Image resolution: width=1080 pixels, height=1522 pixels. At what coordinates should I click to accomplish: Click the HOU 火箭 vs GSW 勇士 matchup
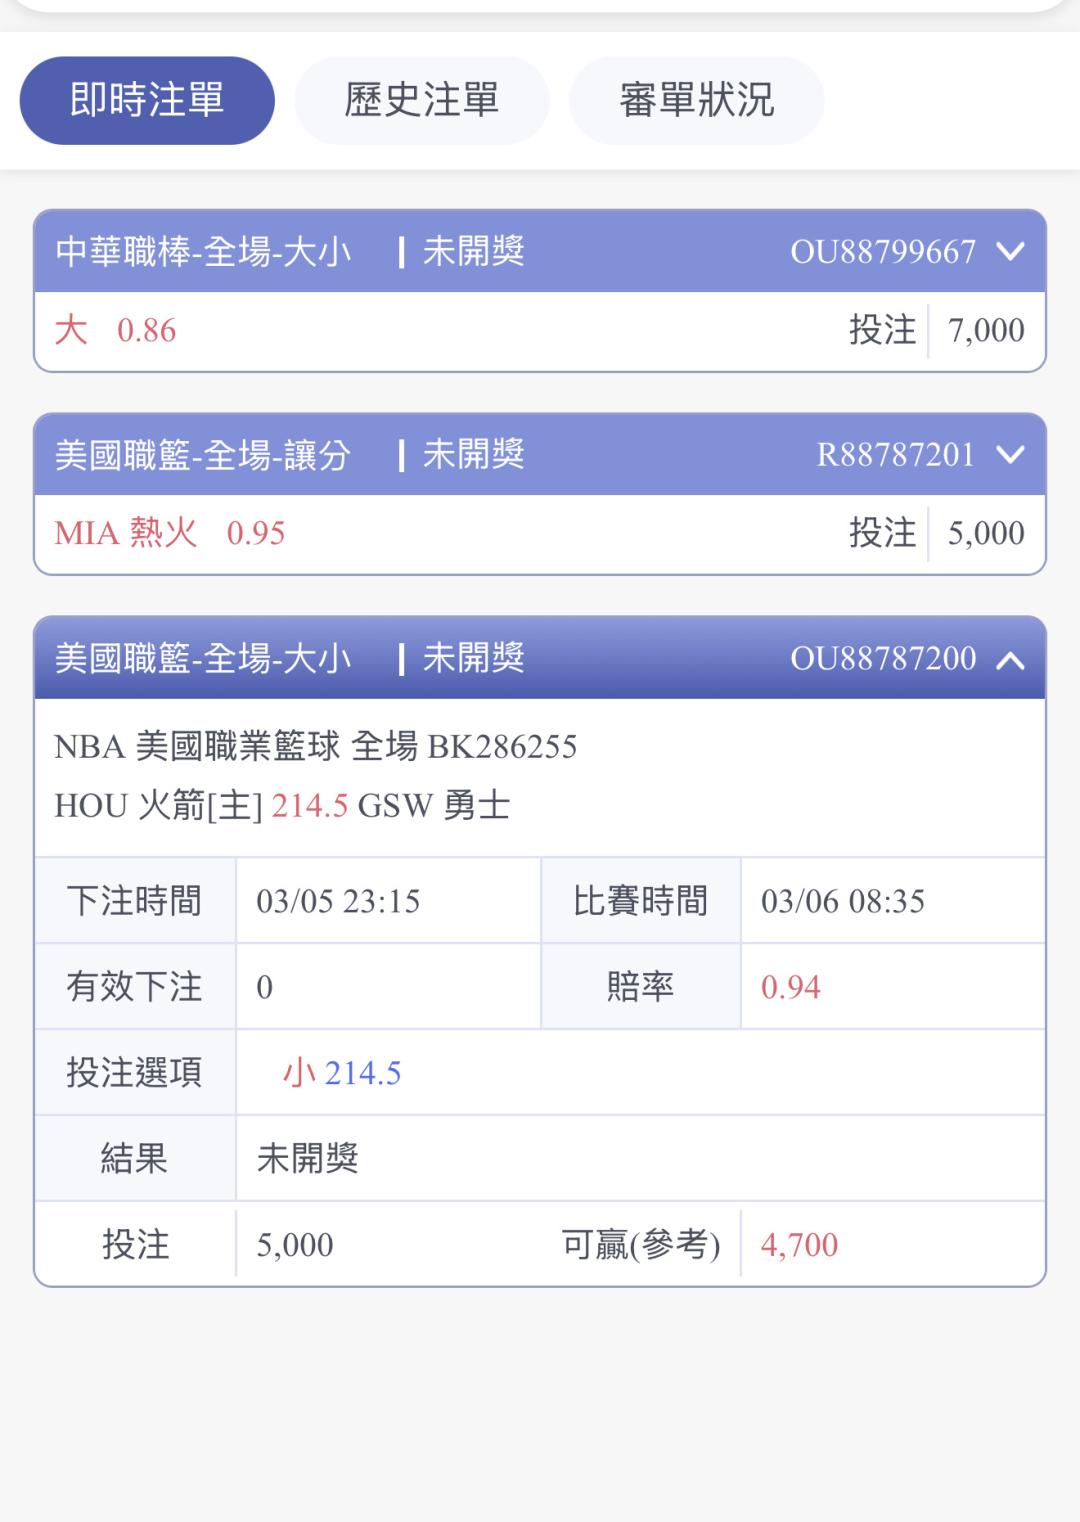pos(282,806)
